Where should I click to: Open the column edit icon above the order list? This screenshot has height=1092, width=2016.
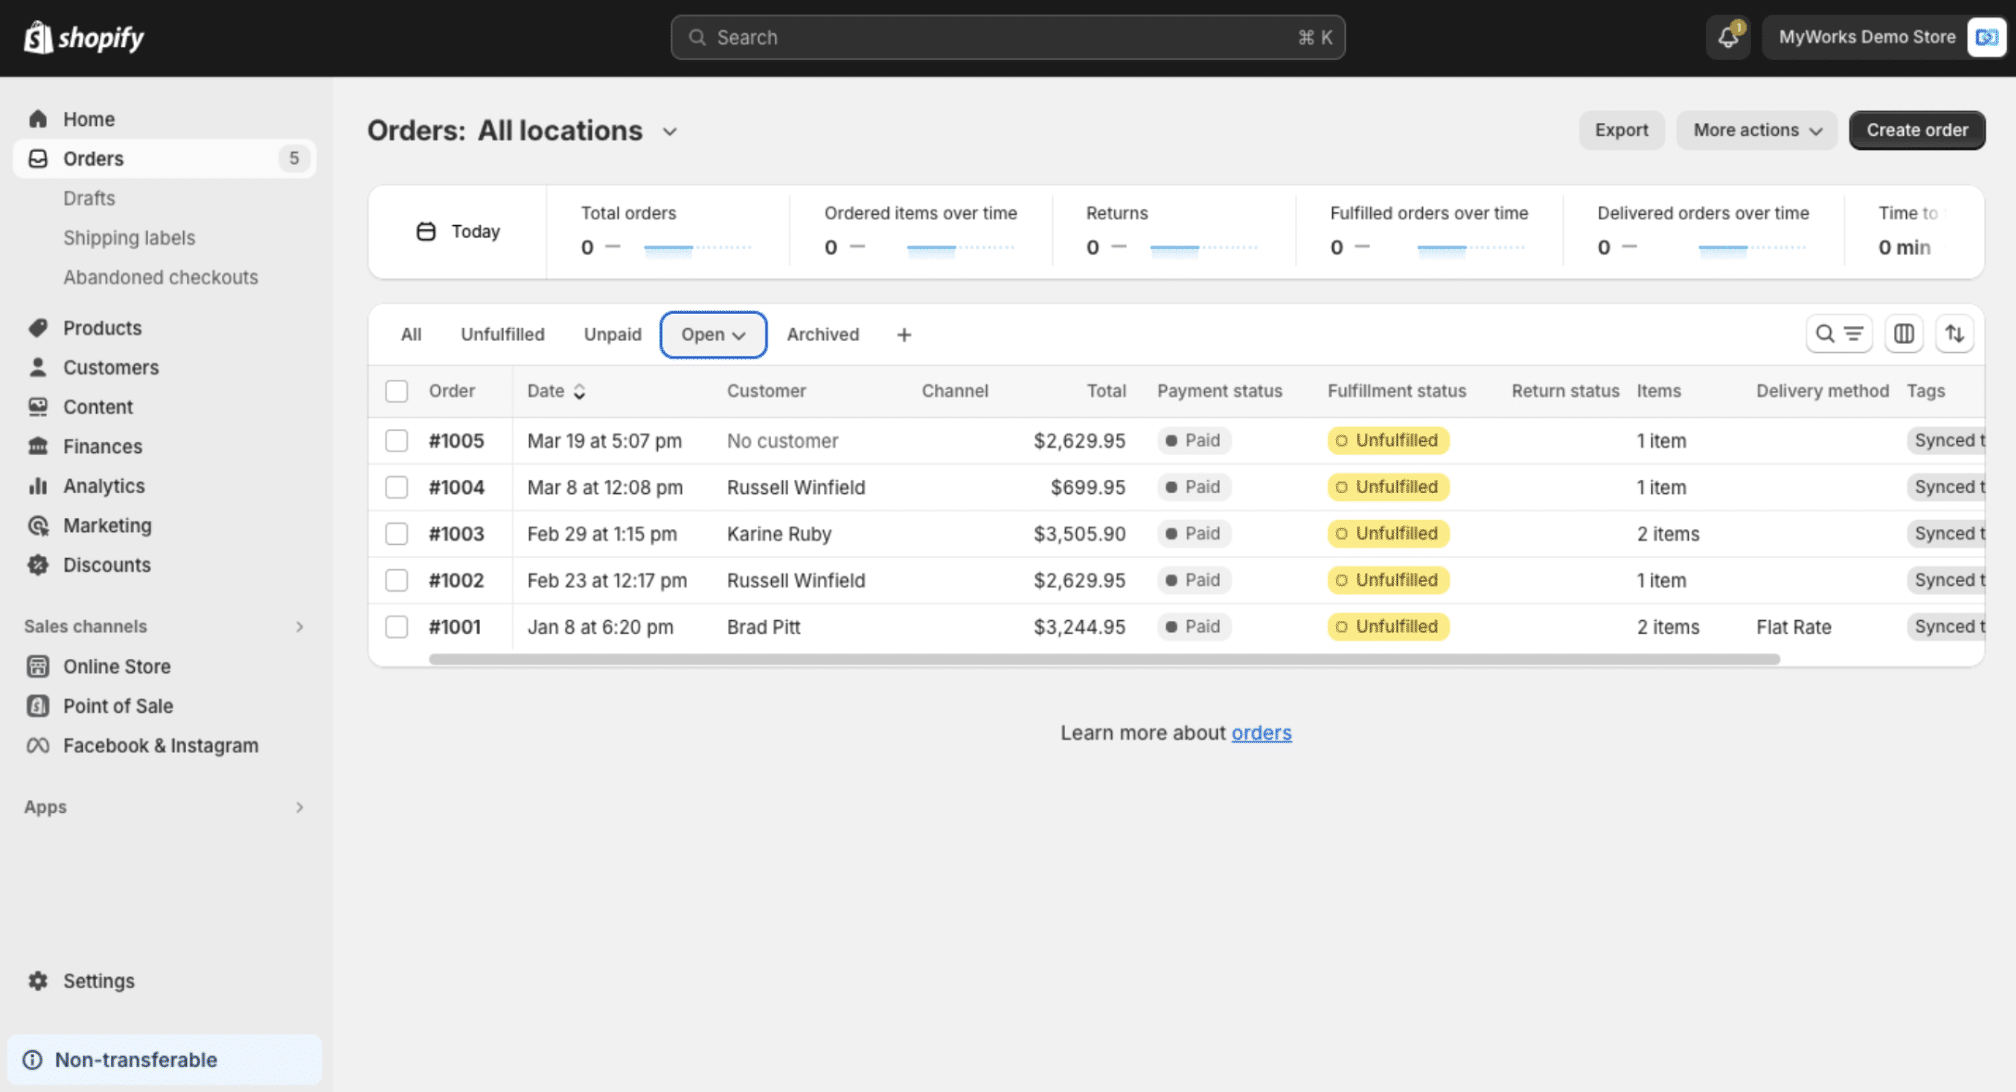[x=1903, y=334]
